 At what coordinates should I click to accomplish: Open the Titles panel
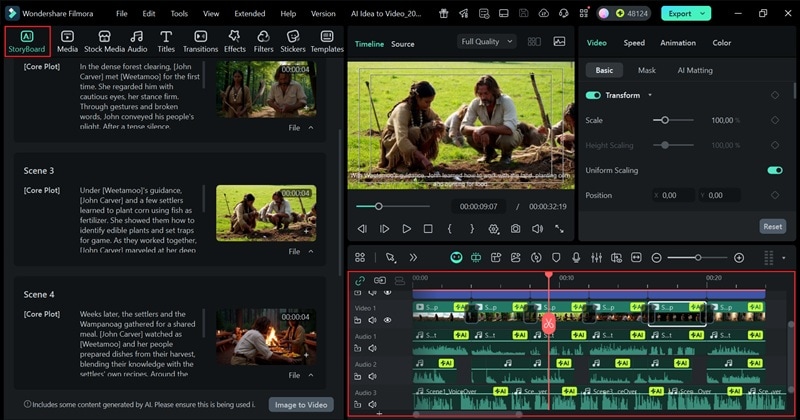pos(166,41)
